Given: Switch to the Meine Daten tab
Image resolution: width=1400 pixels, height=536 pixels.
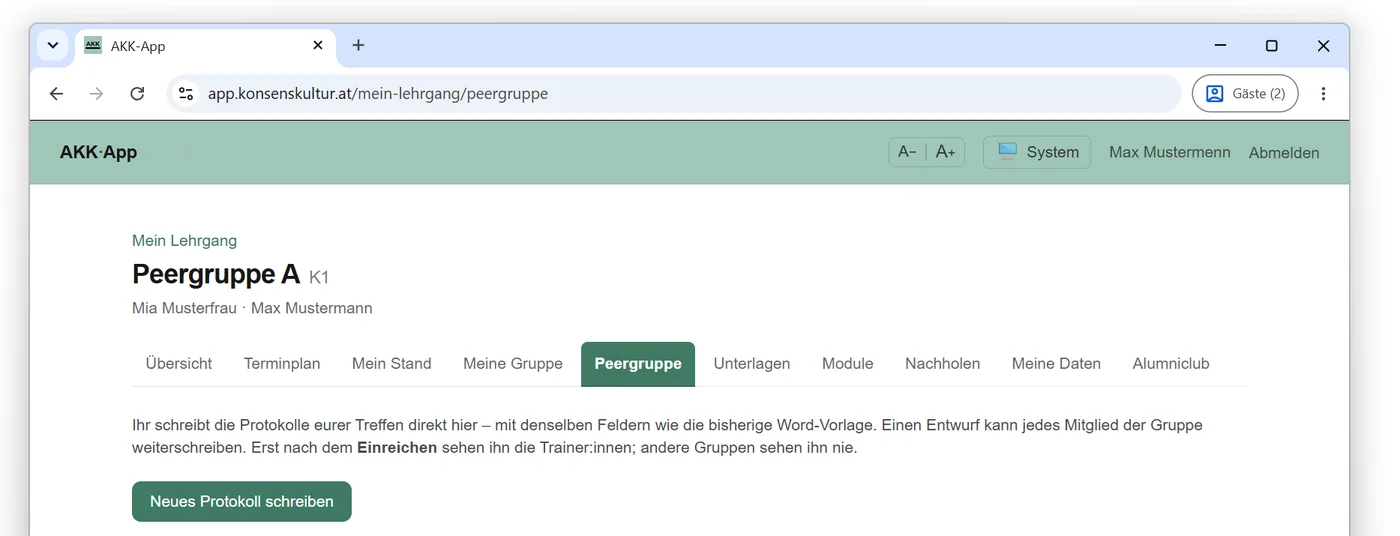Looking at the screenshot, I should (1056, 364).
